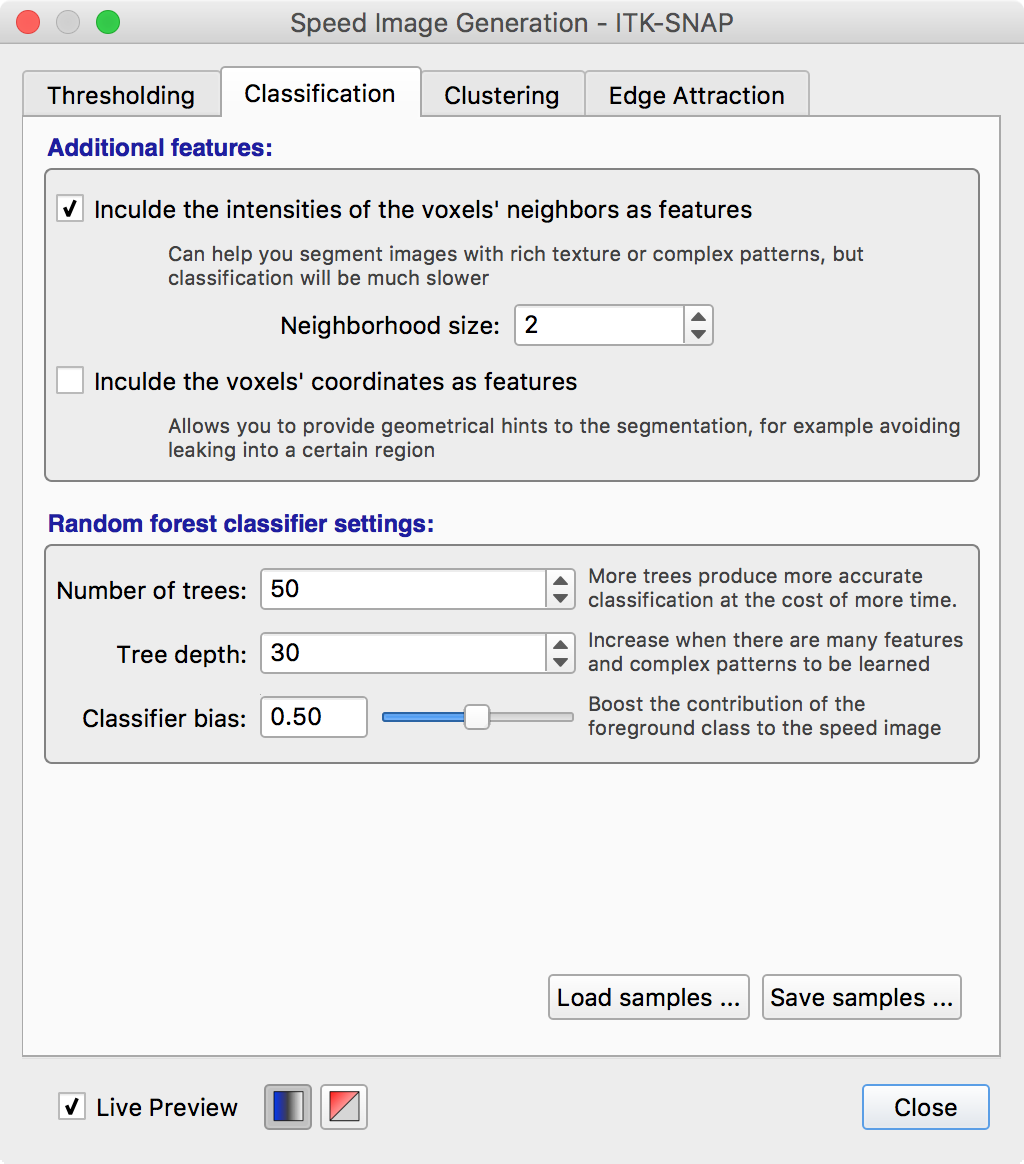The height and width of the screenshot is (1164, 1024).
Task: Decrease Tree depth using down arrow
Action: tap(561, 662)
